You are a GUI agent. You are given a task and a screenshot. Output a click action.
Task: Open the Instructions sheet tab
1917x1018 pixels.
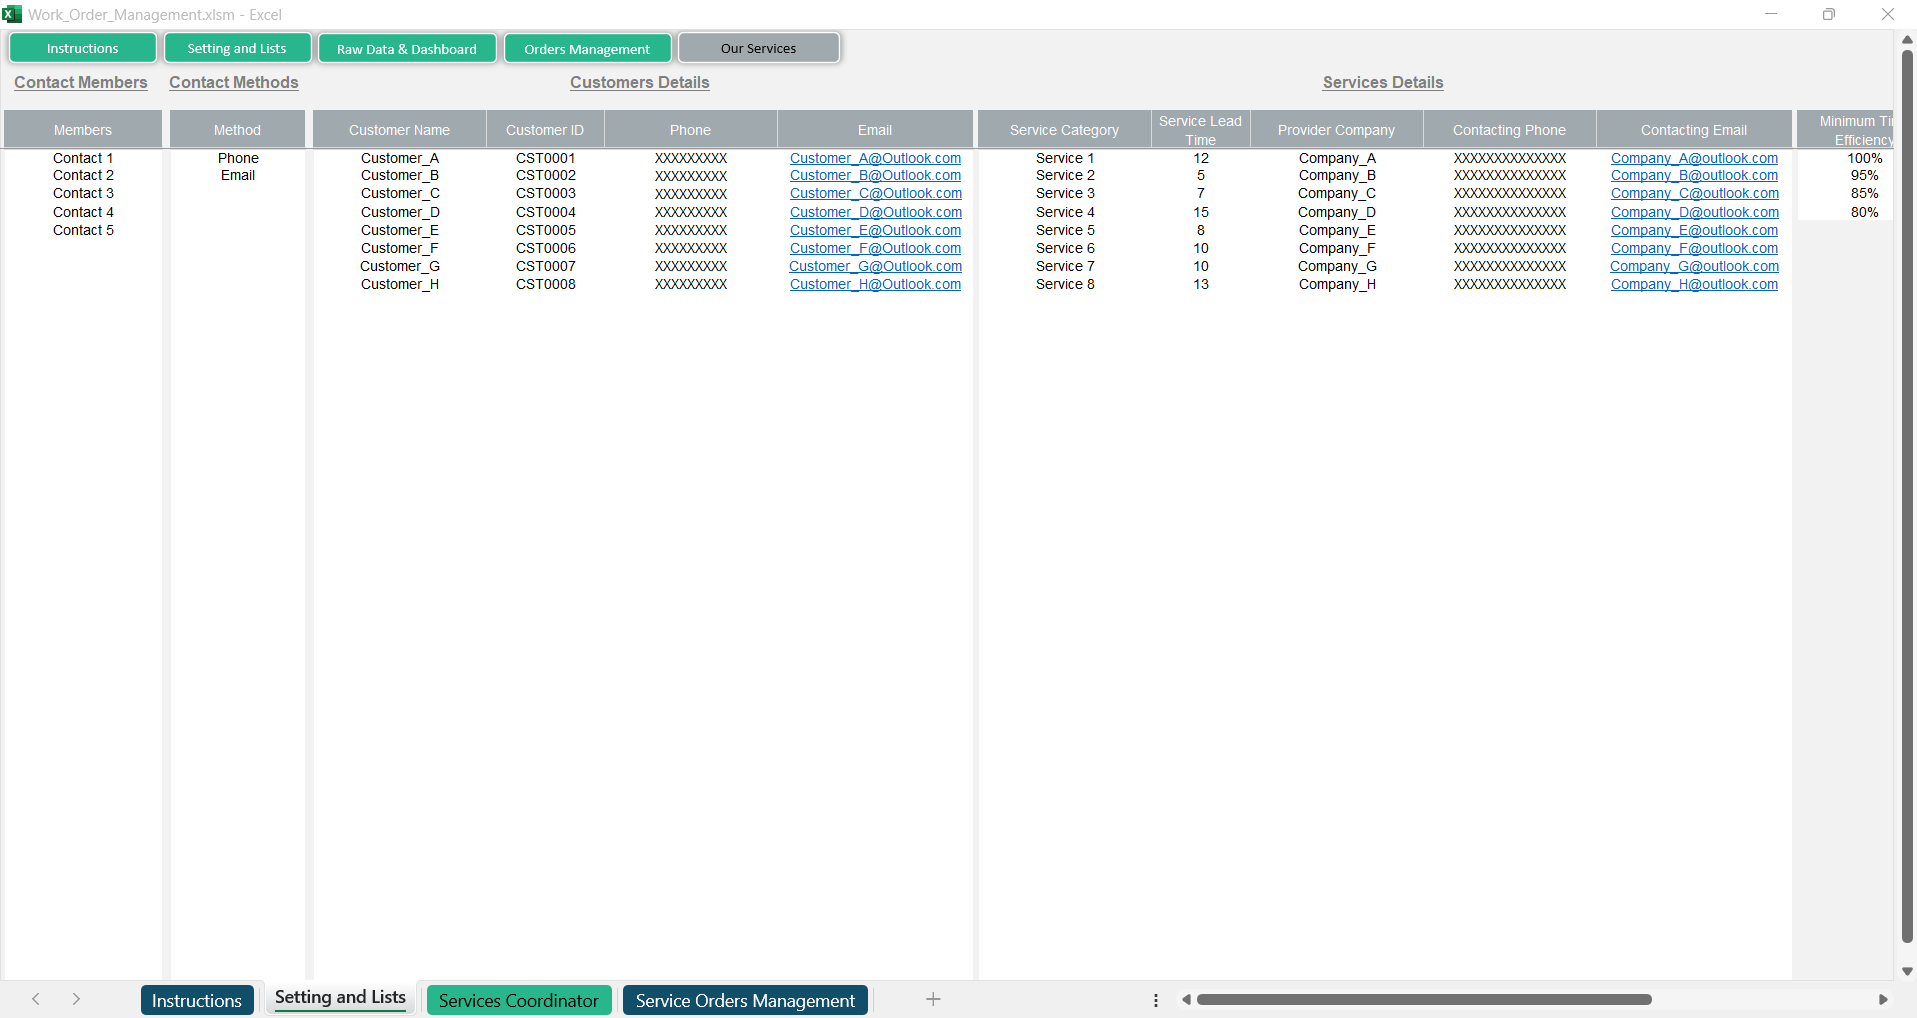coord(197,1000)
